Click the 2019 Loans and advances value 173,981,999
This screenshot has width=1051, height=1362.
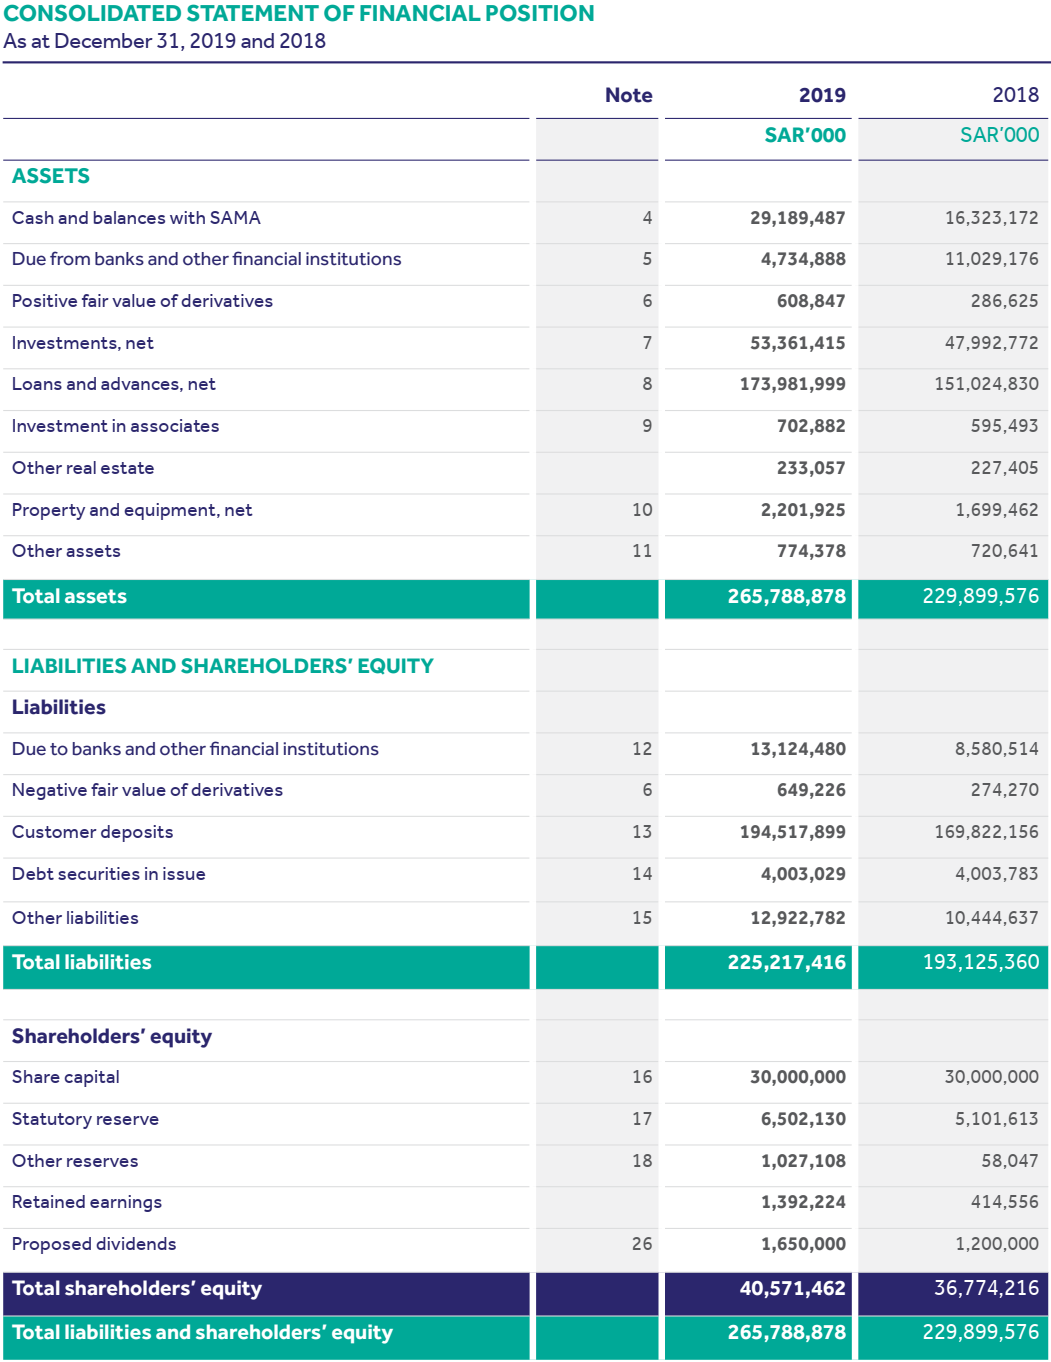click(792, 384)
